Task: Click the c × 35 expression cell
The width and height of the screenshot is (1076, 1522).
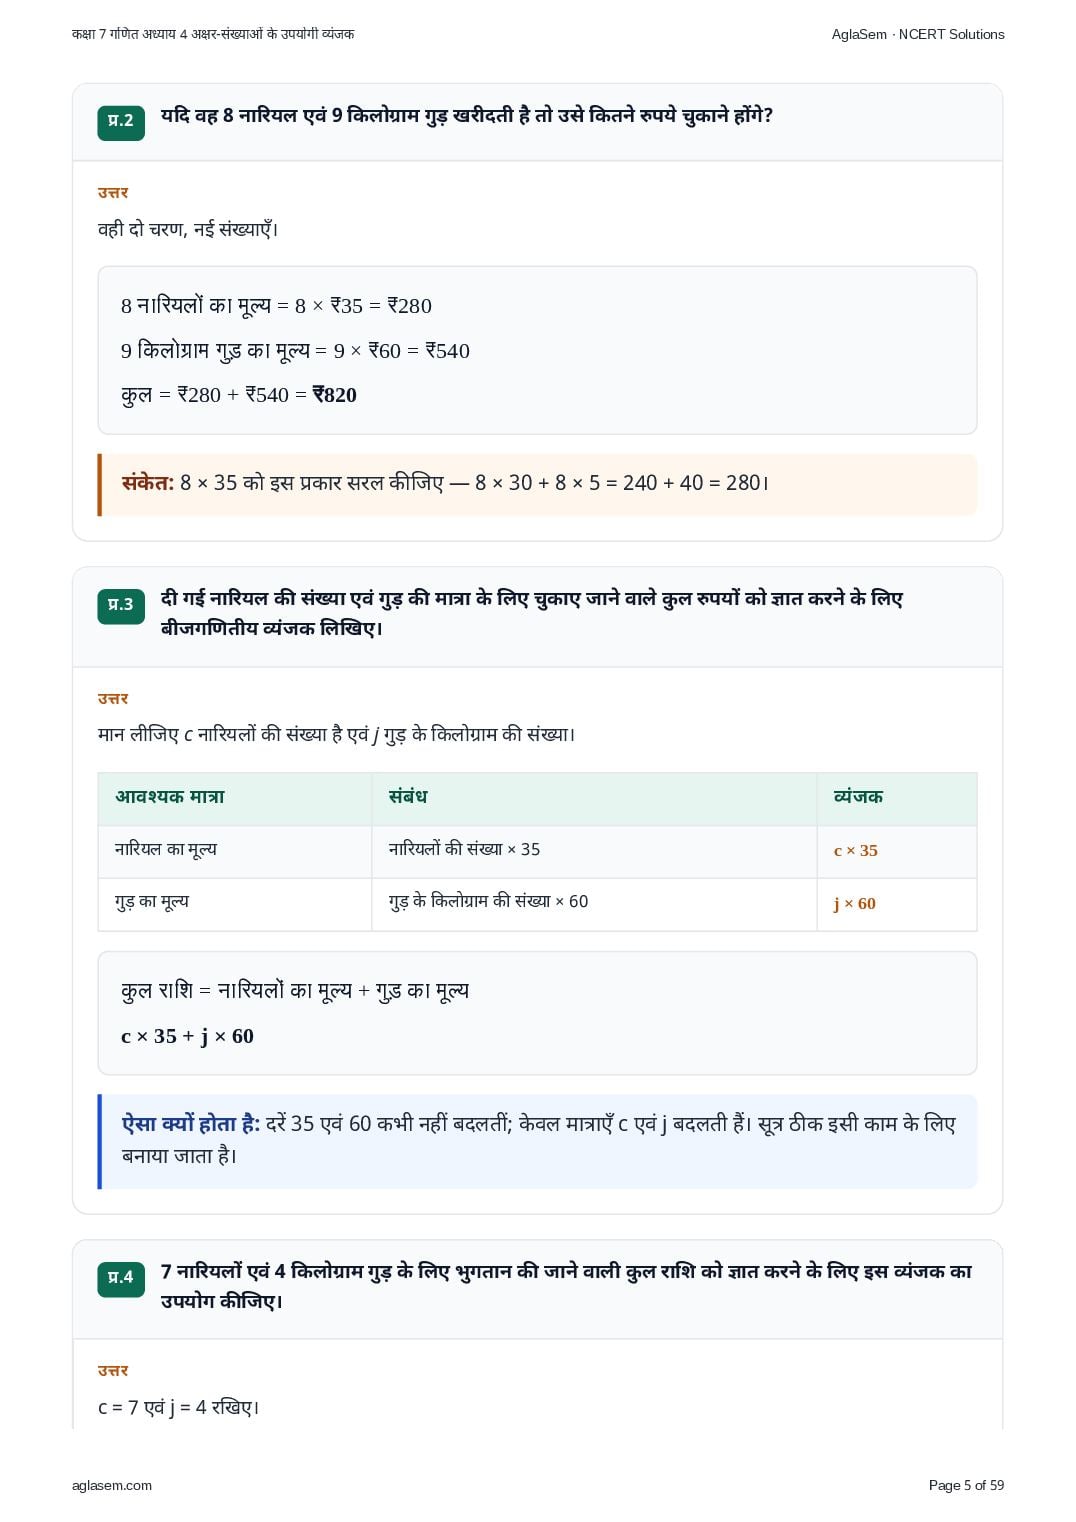Action: (x=897, y=851)
